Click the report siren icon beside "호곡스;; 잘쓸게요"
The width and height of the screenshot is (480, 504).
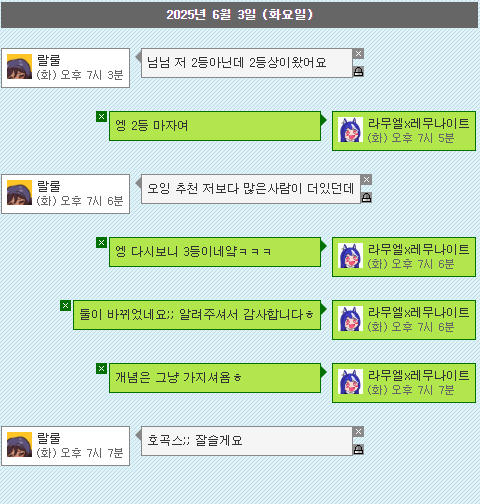click(358, 449)
